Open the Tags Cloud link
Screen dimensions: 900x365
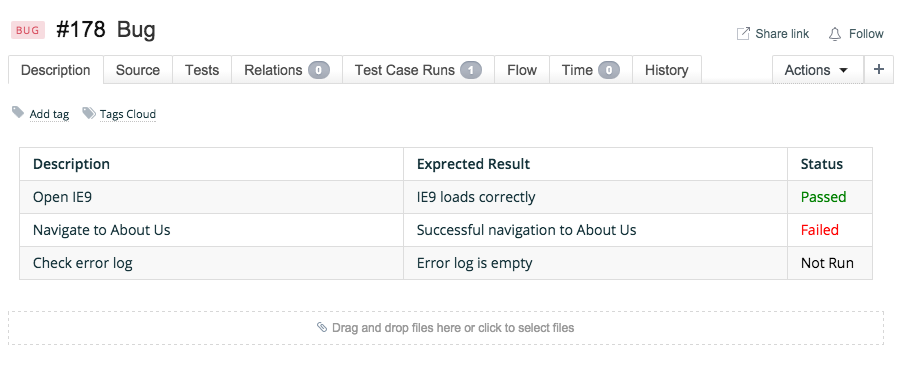127,114
